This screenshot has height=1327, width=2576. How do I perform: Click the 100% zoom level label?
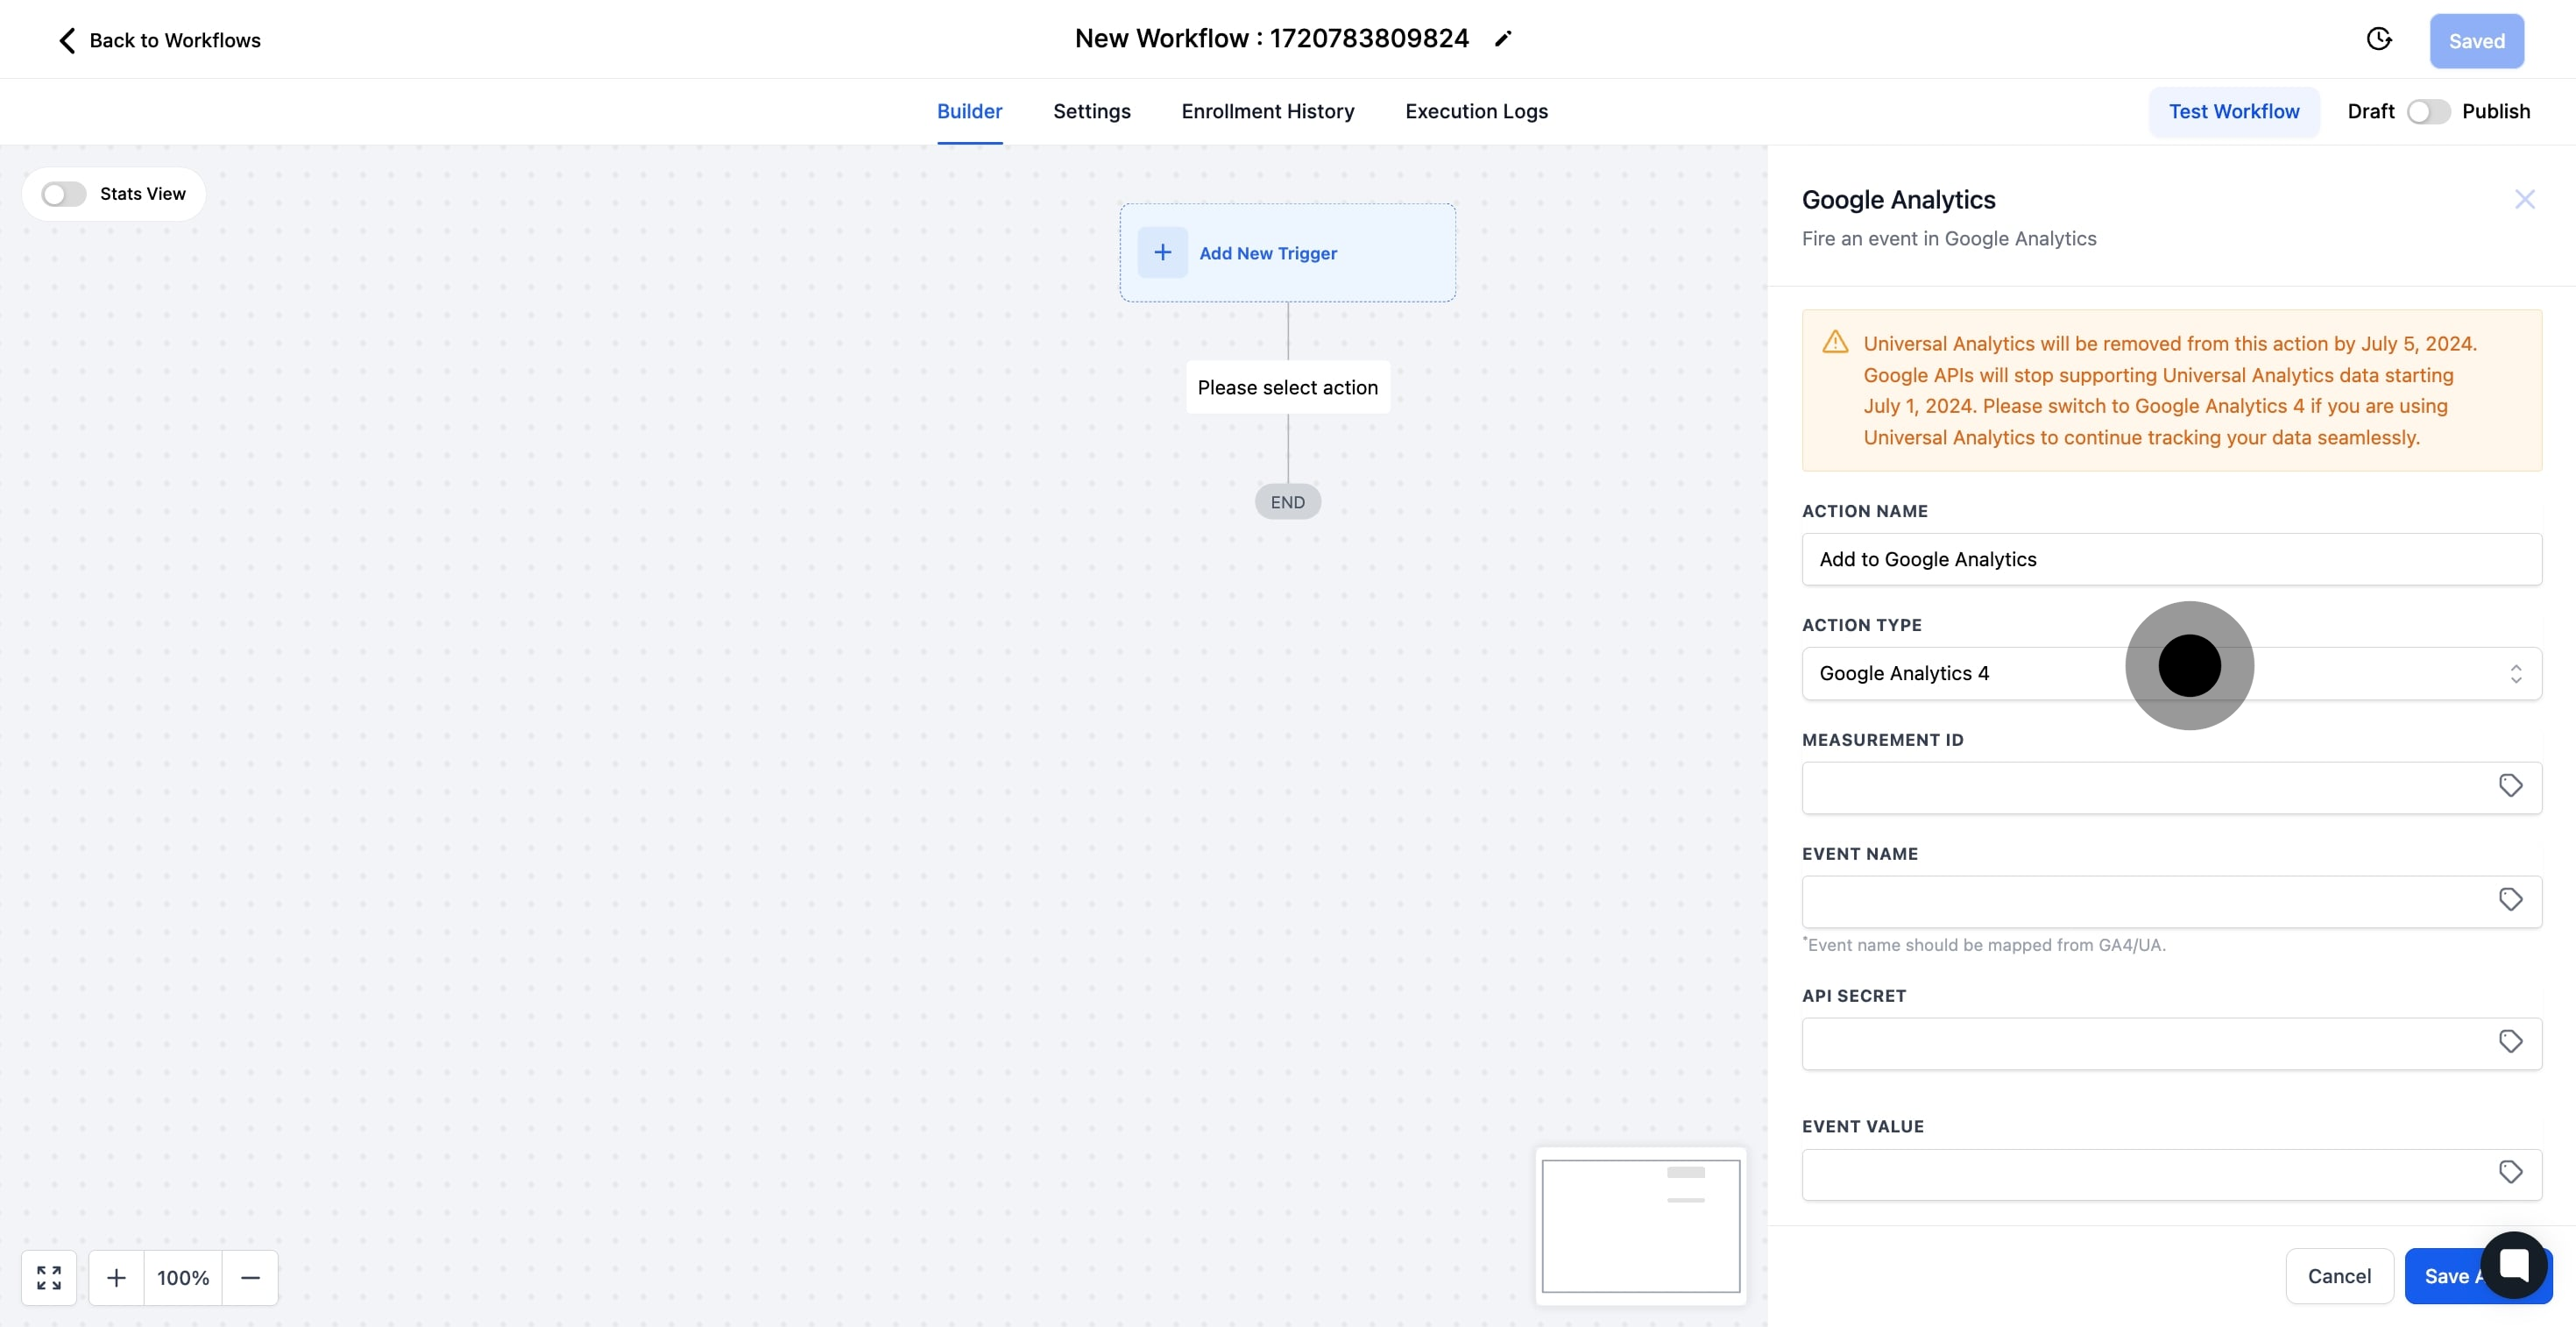(183, 1277)
